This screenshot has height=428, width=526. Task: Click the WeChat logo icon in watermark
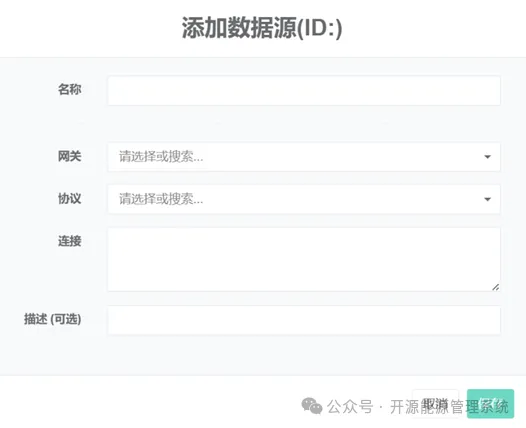coord(312,406)
